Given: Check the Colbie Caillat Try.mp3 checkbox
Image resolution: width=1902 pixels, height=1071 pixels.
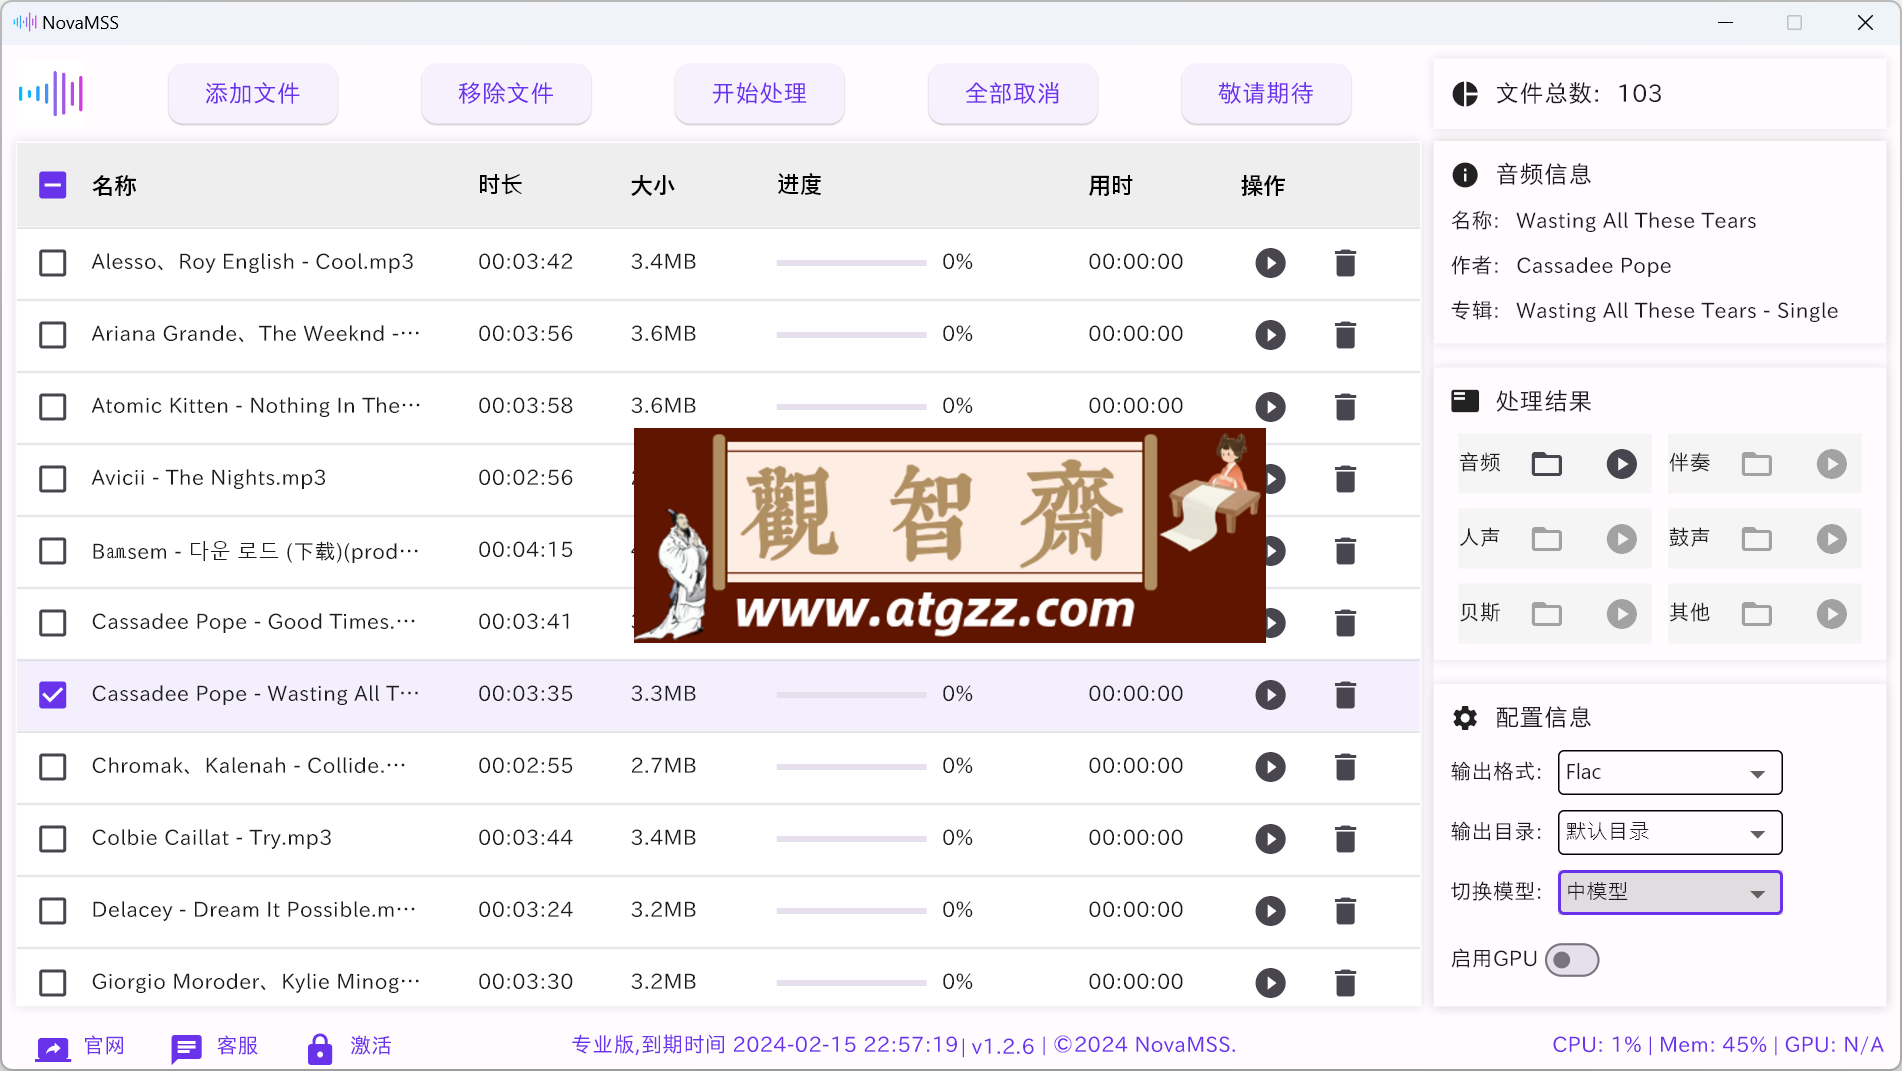Looking at the screenshot, I should pyautogui.click(x=52, y=839).
